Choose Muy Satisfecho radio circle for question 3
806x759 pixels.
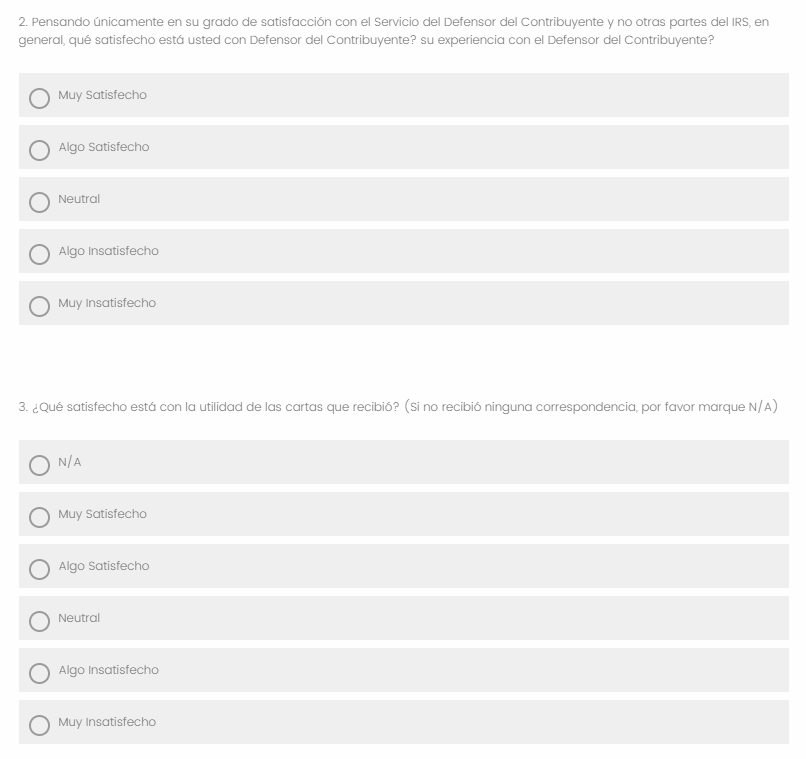point(39,517)
